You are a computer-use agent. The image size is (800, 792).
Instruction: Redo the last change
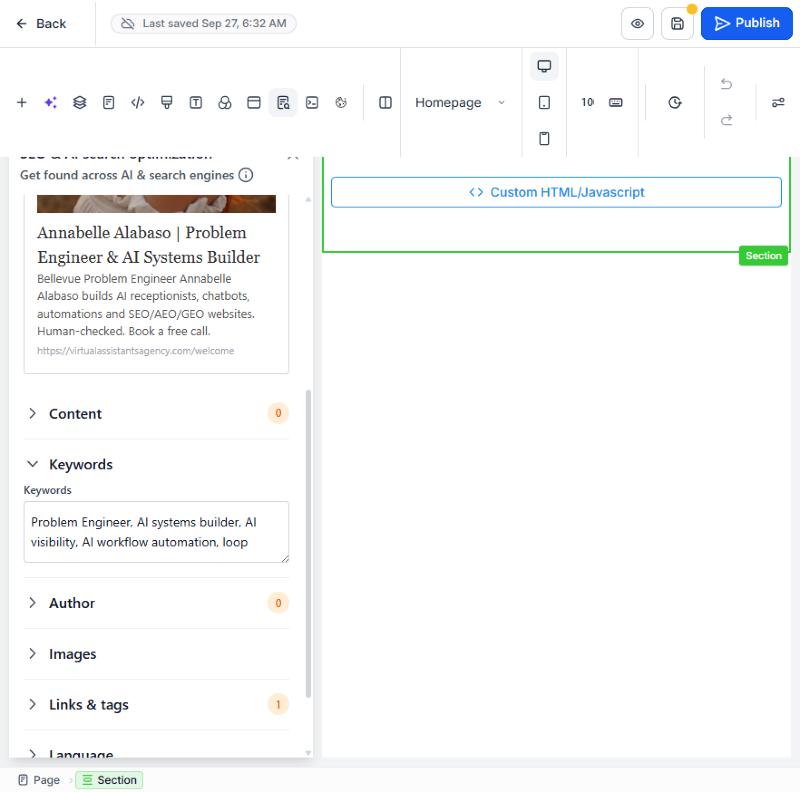727,120
